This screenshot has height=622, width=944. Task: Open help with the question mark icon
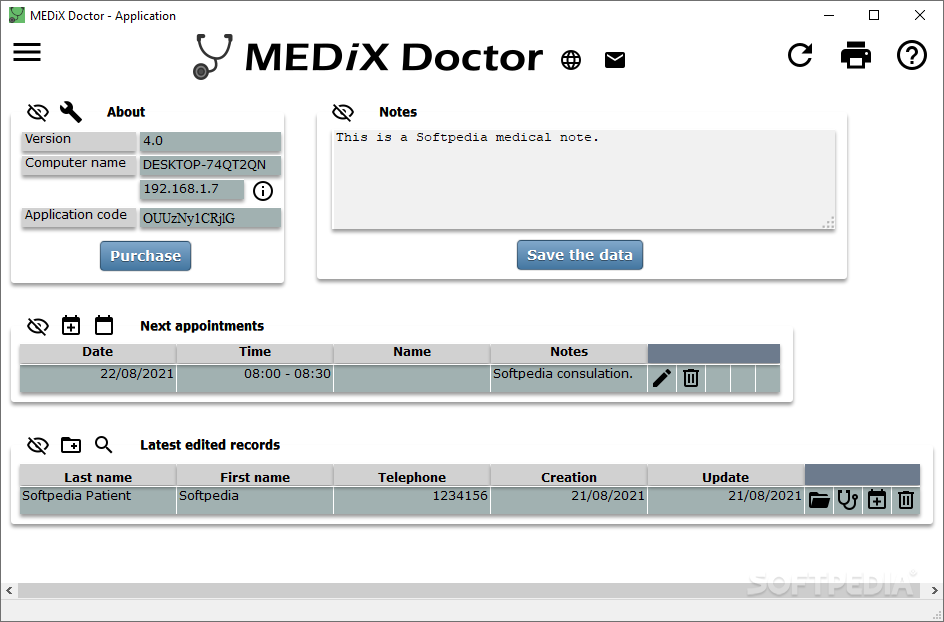[911, 55]
